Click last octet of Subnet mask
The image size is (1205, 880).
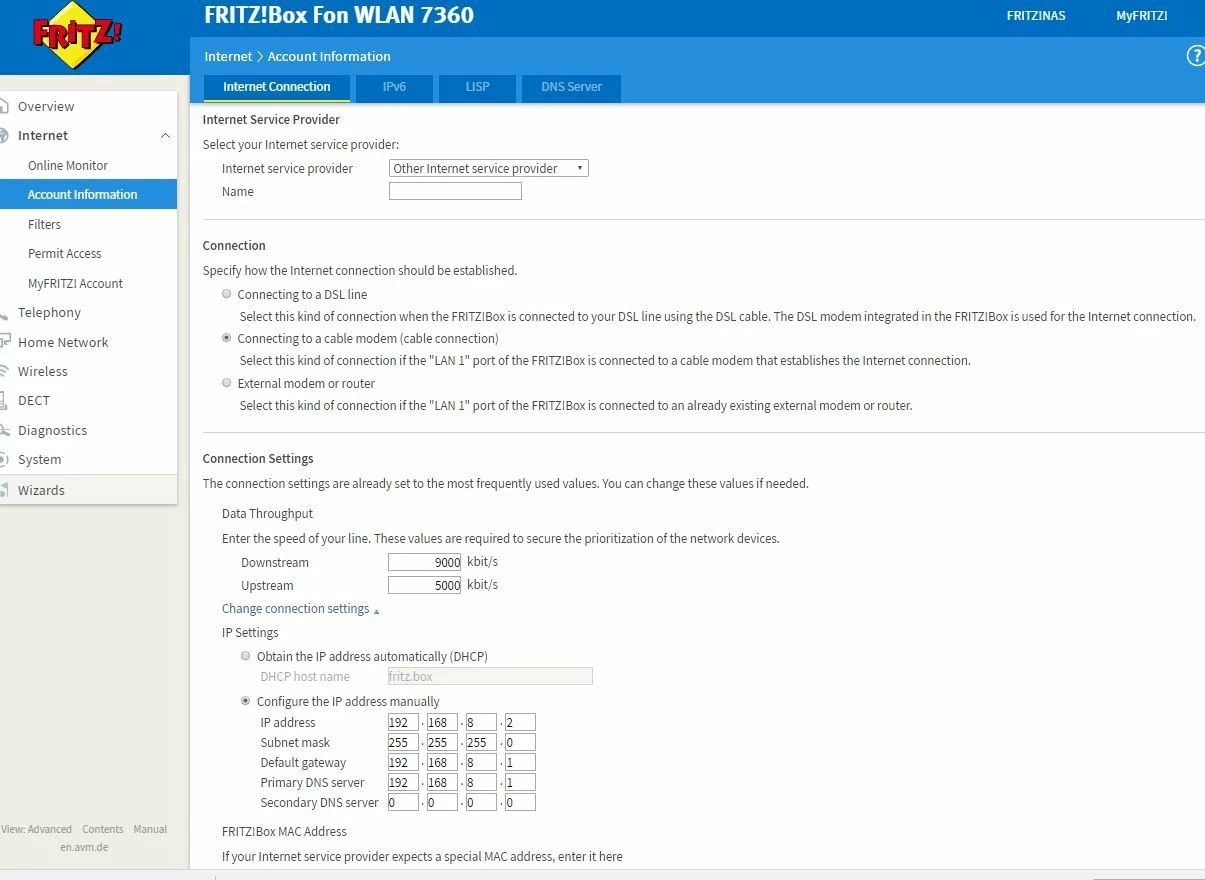520,742
